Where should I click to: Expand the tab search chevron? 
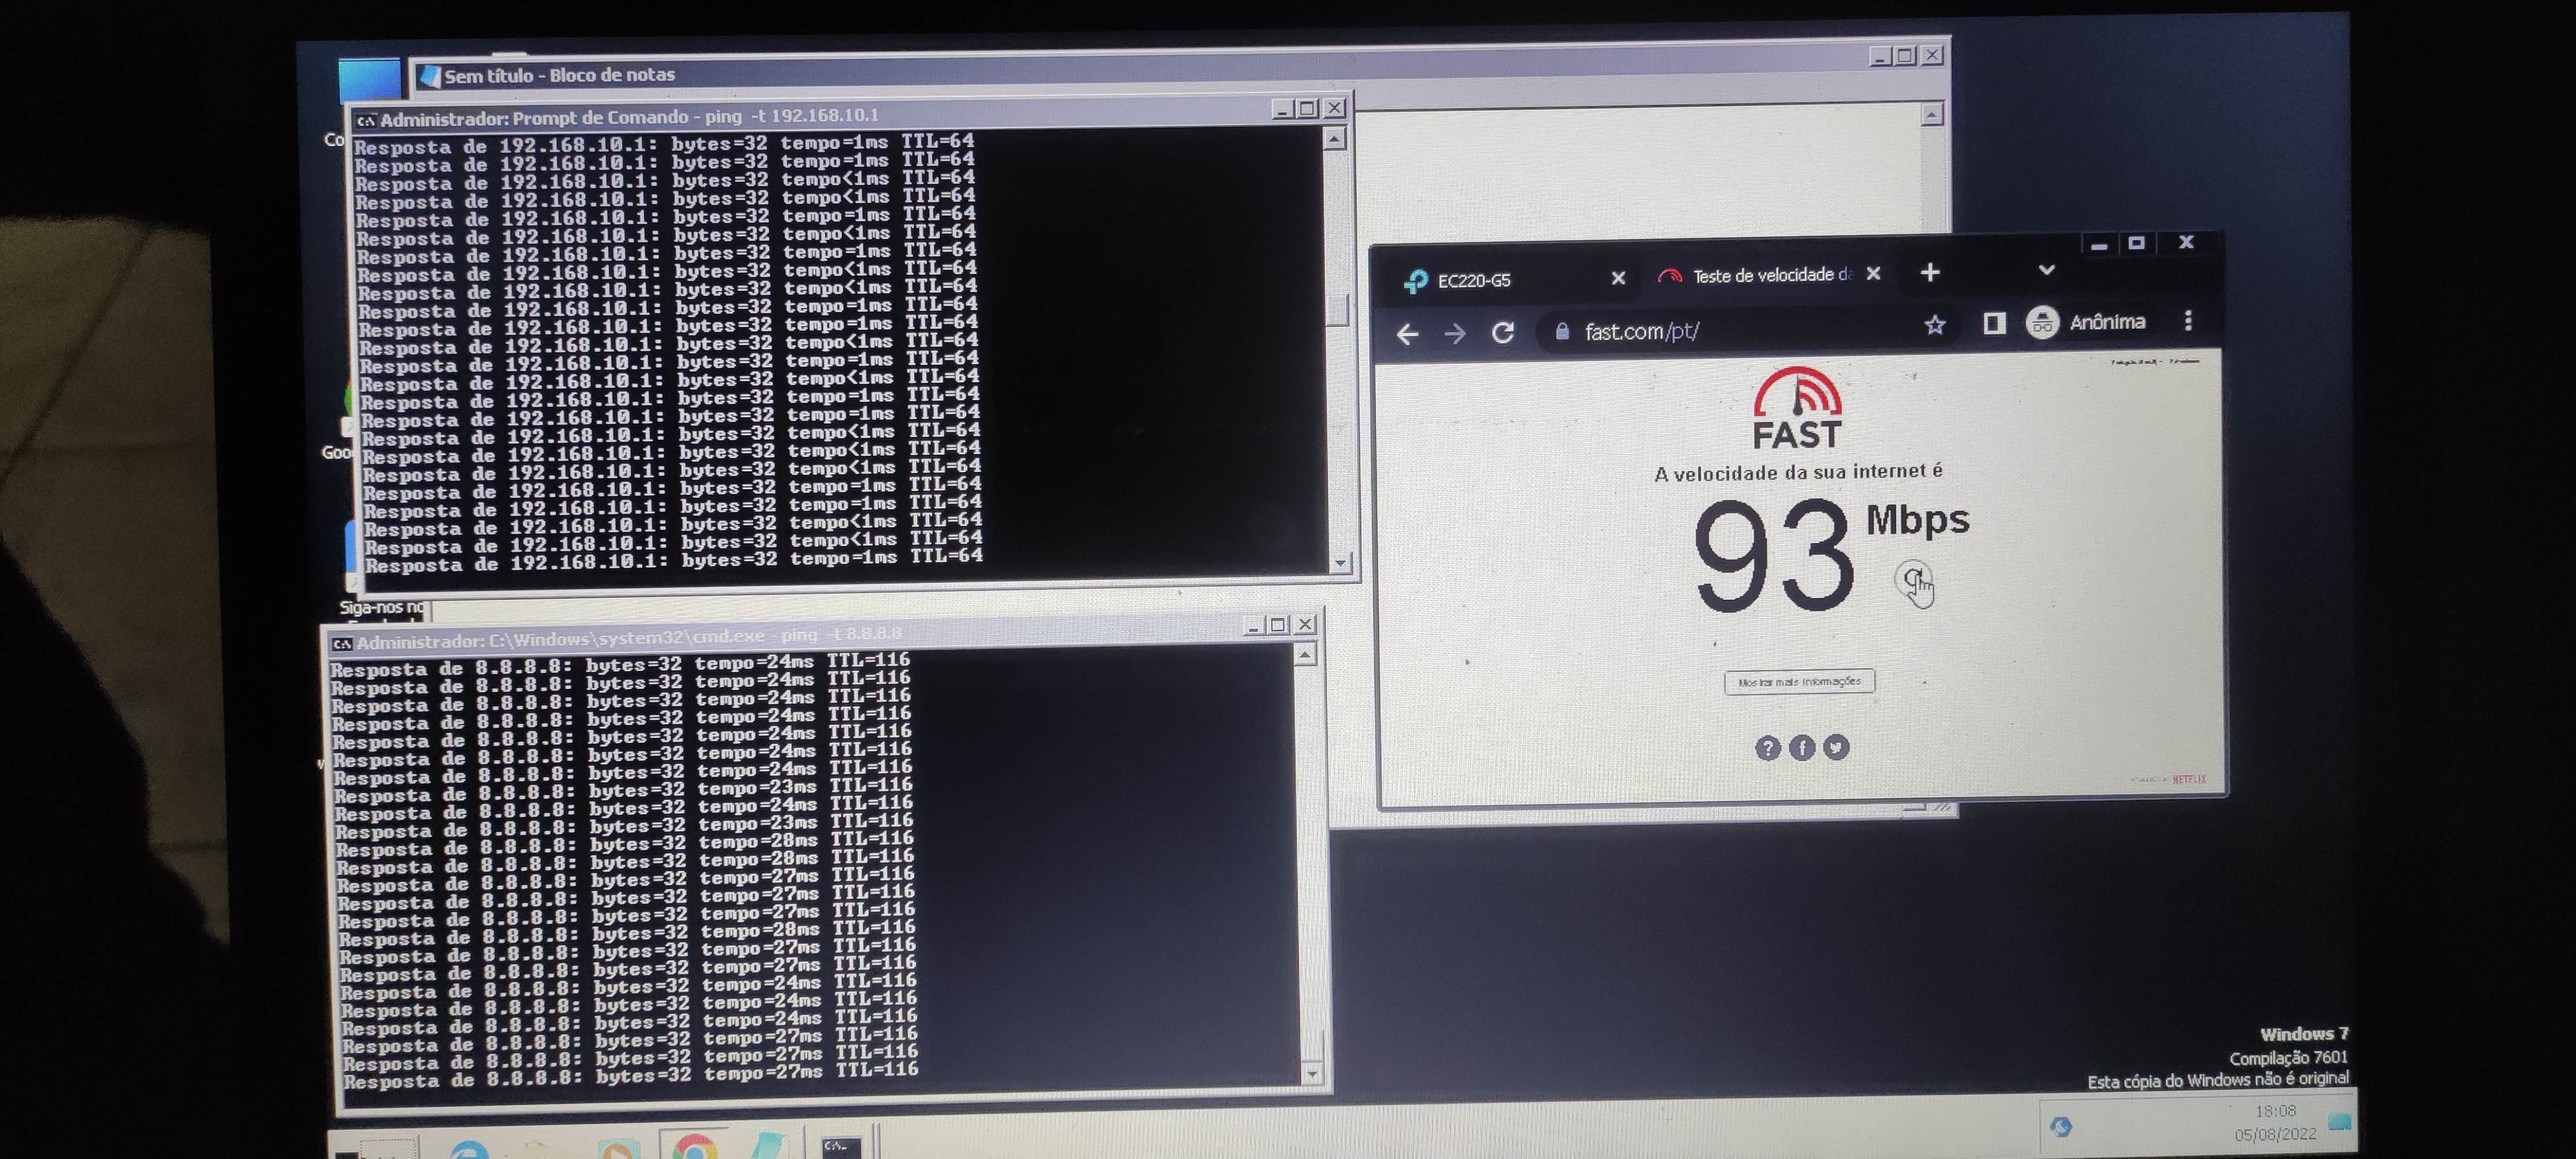click(2046, 270)
